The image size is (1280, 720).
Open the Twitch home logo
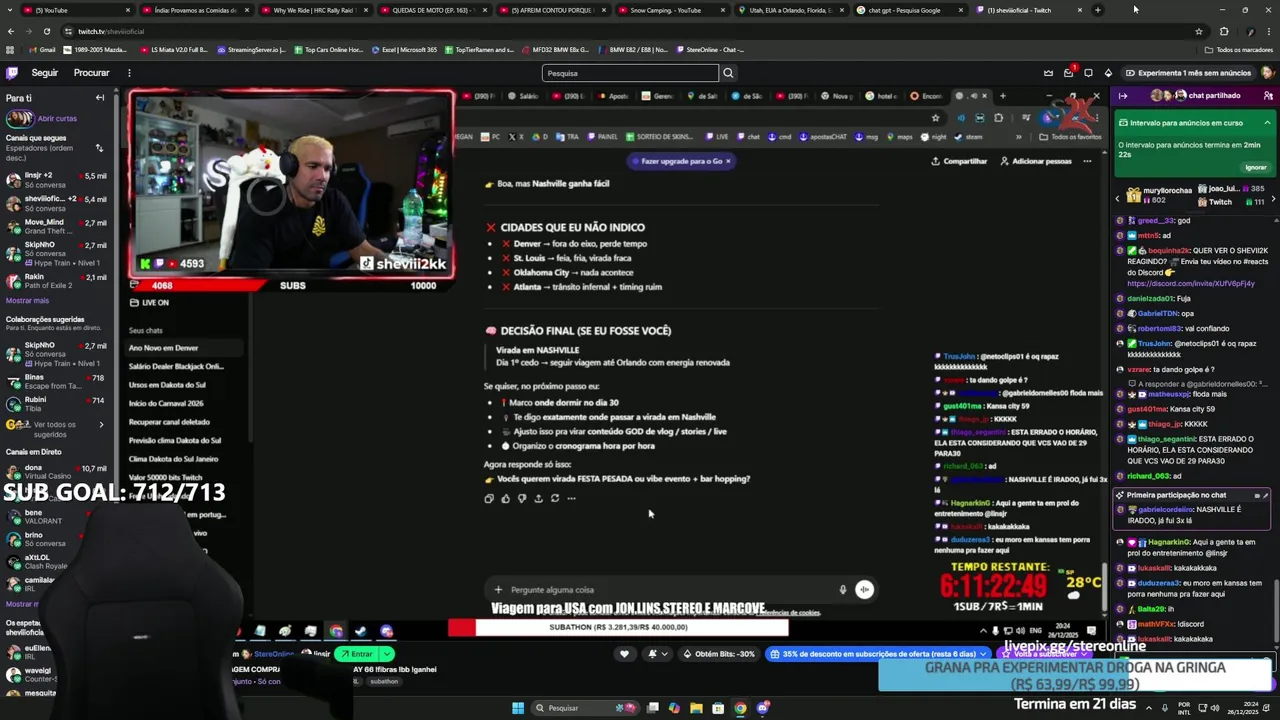(x=12, y=73)
